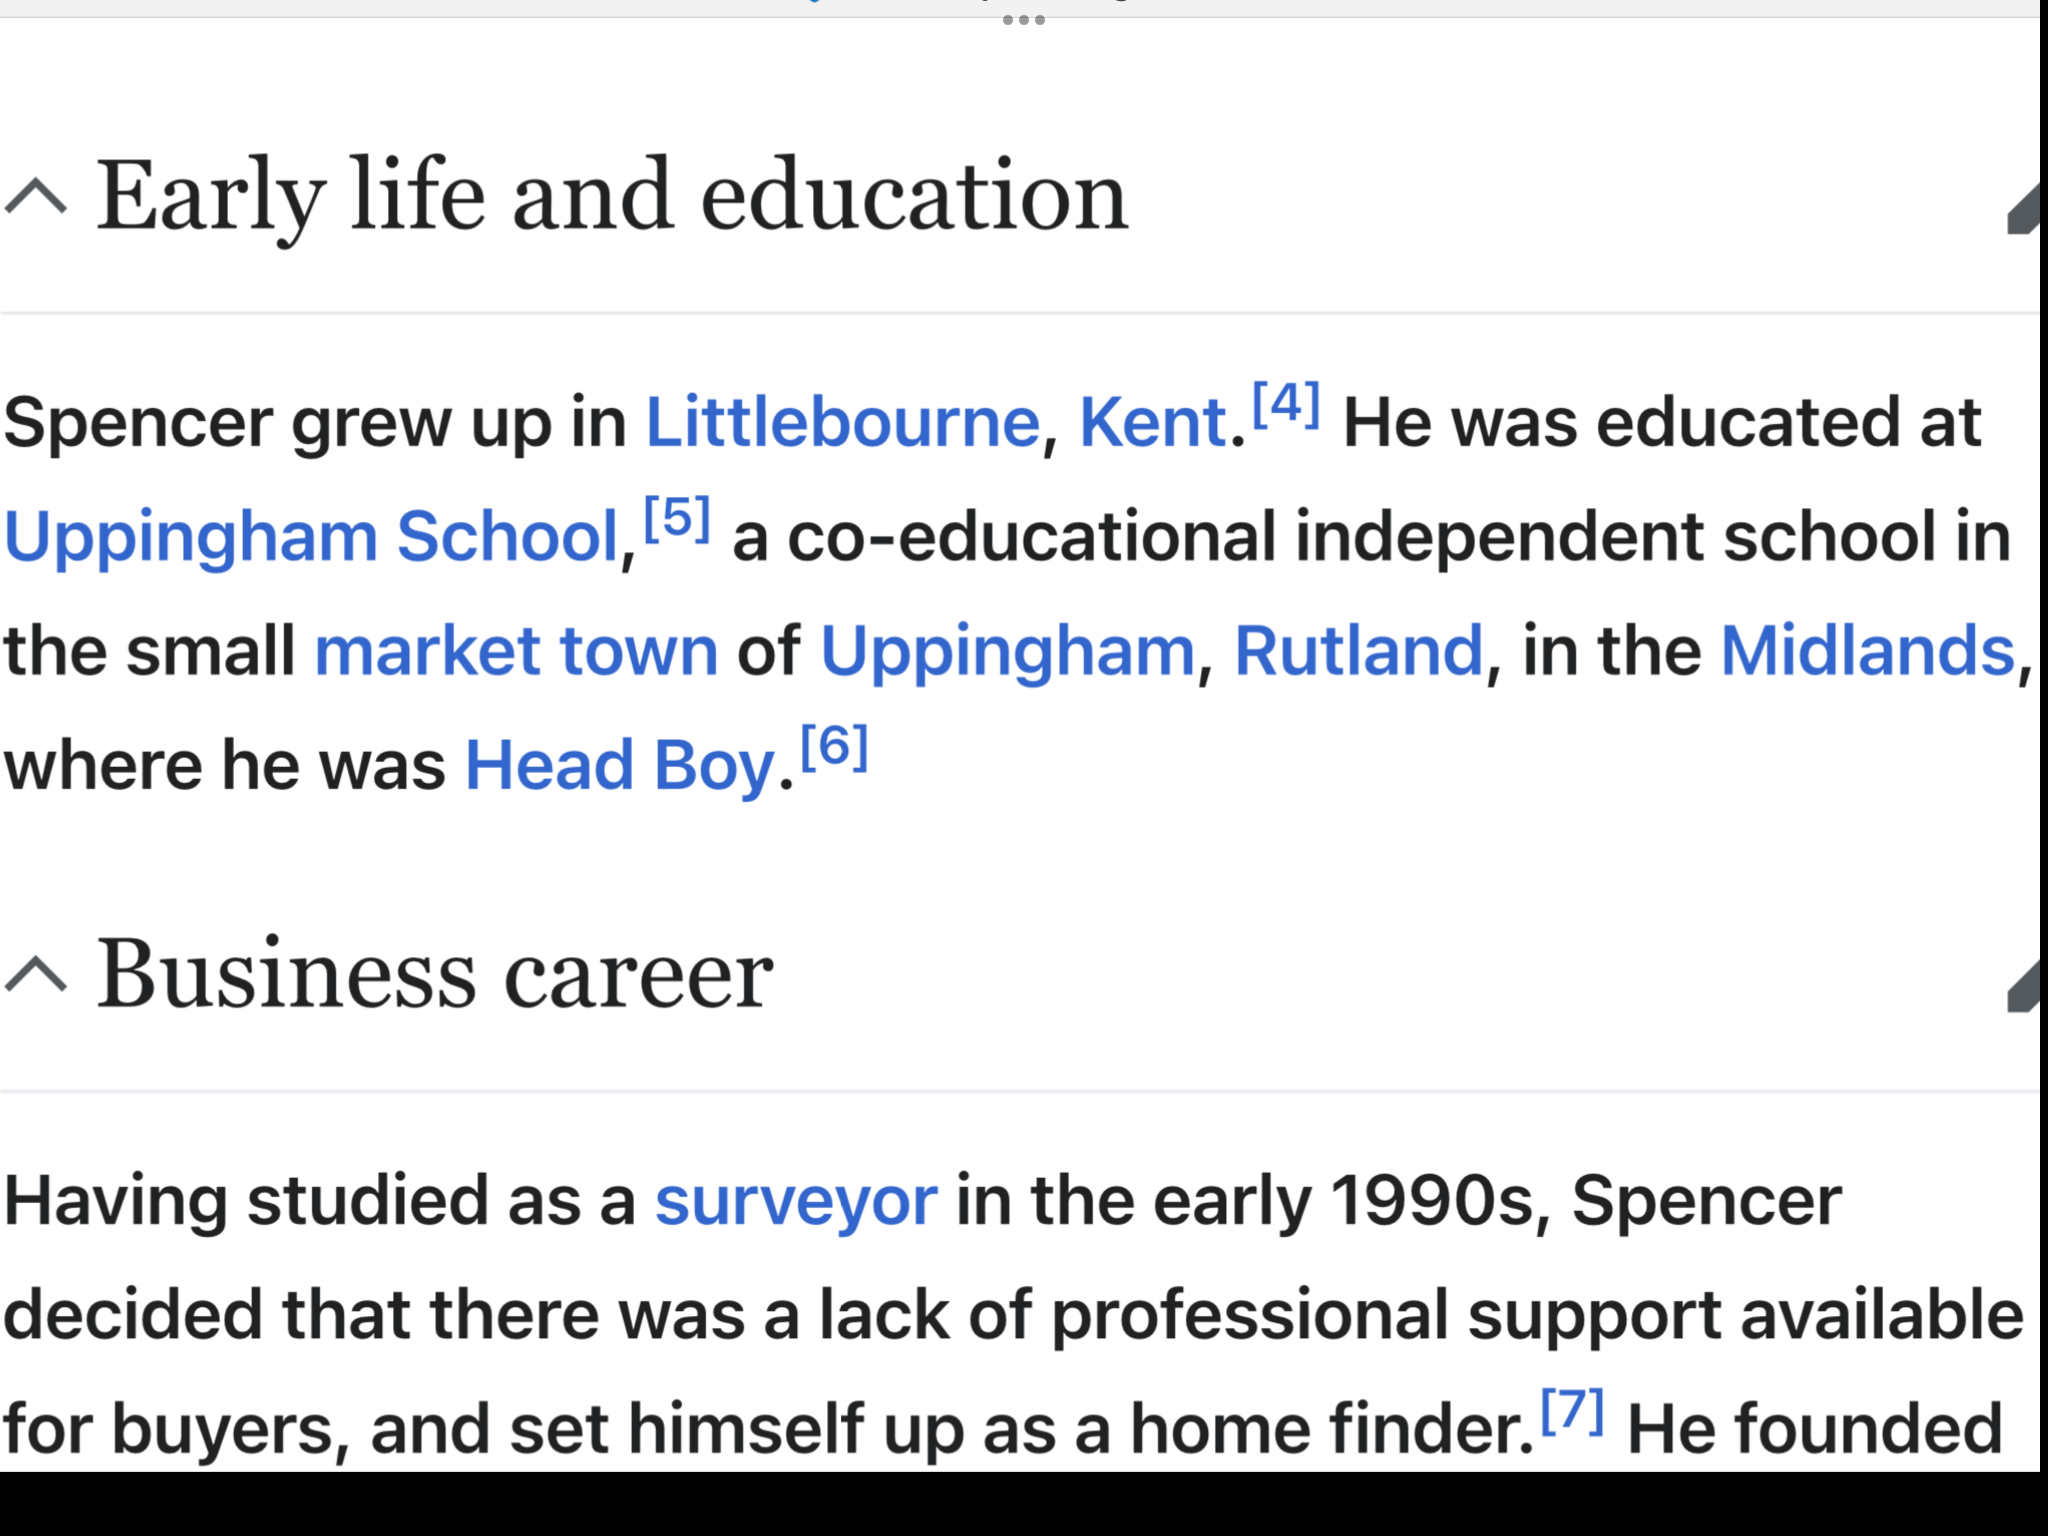This screenshot has height=1536, width=2048.
Task: Collapse the Early life and education section
Action: [x=36, y=197]
